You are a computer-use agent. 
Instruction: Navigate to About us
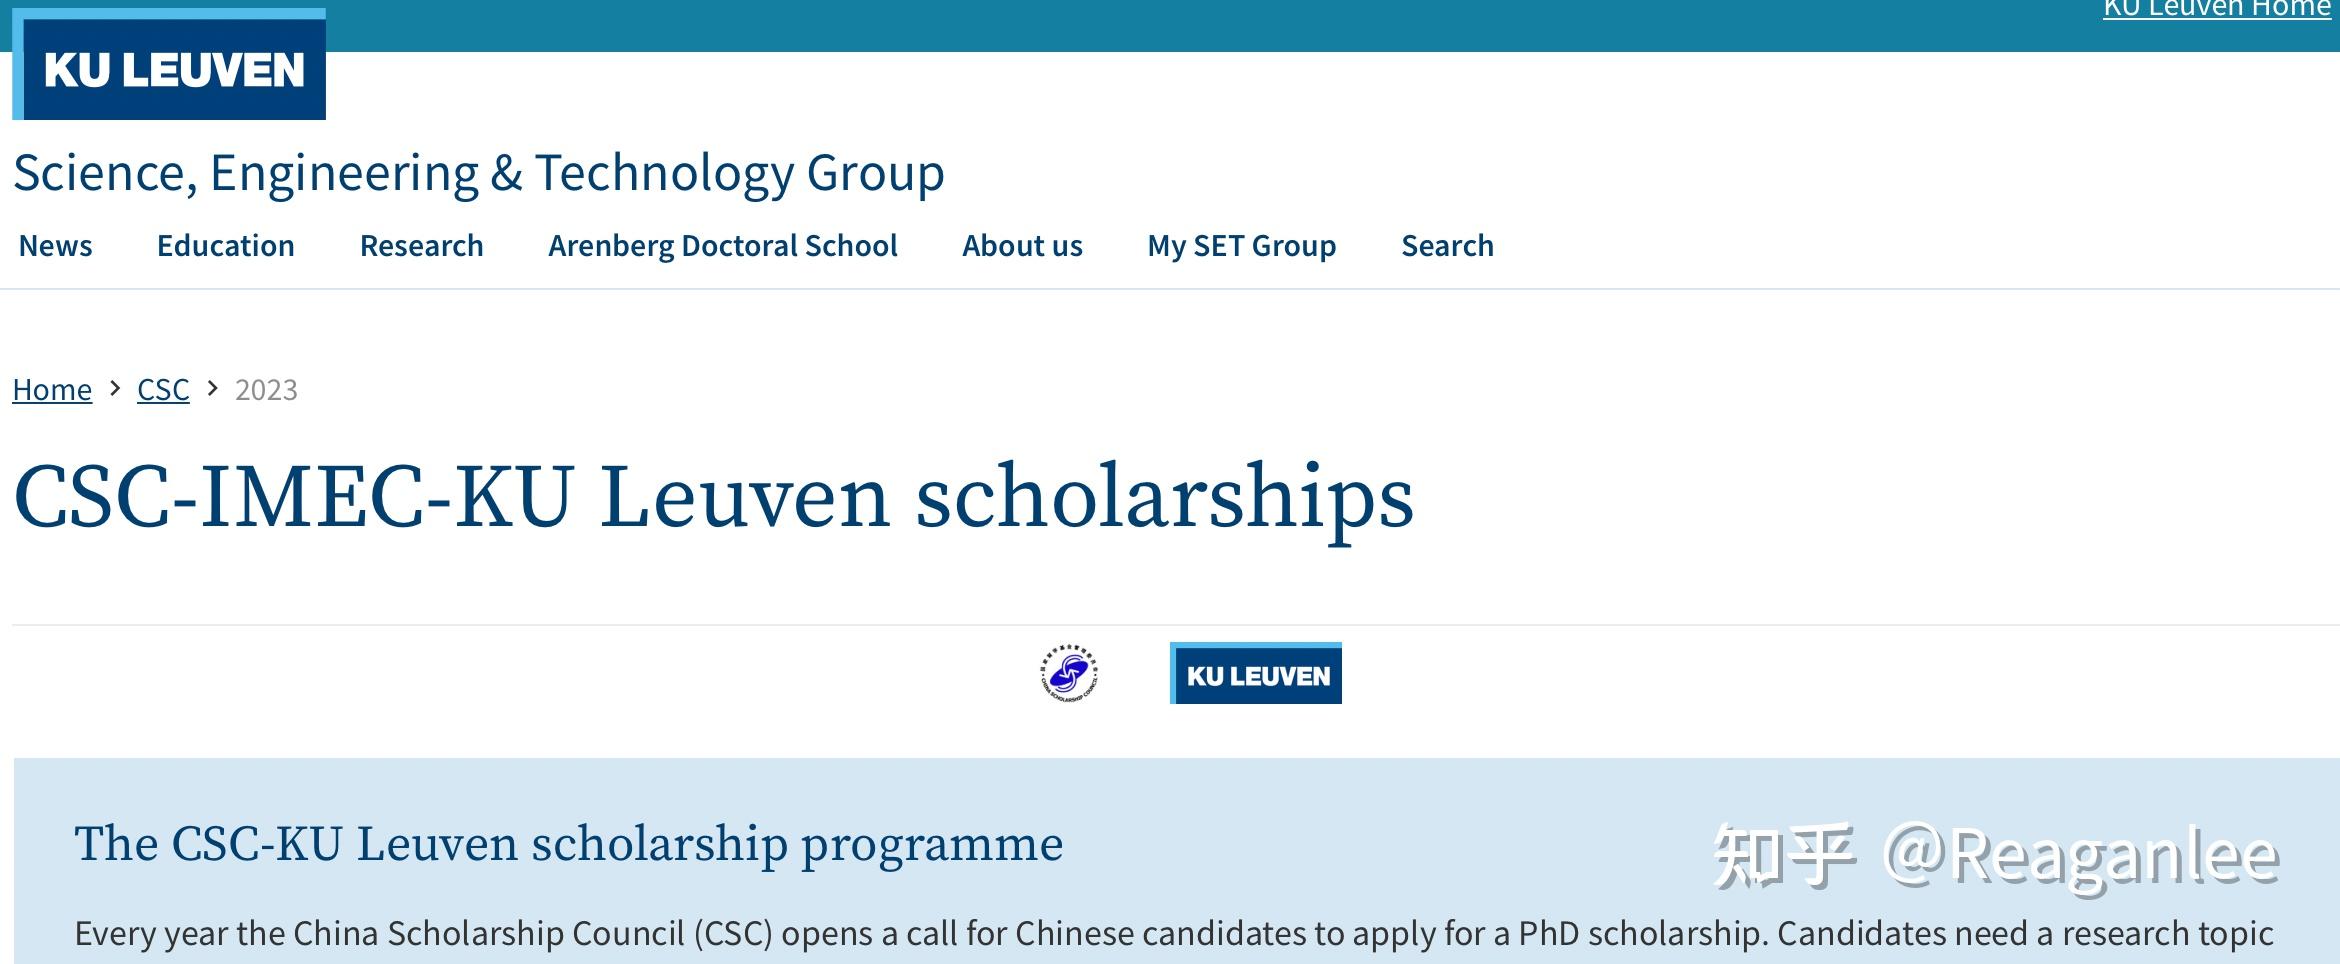point(1022,246)
